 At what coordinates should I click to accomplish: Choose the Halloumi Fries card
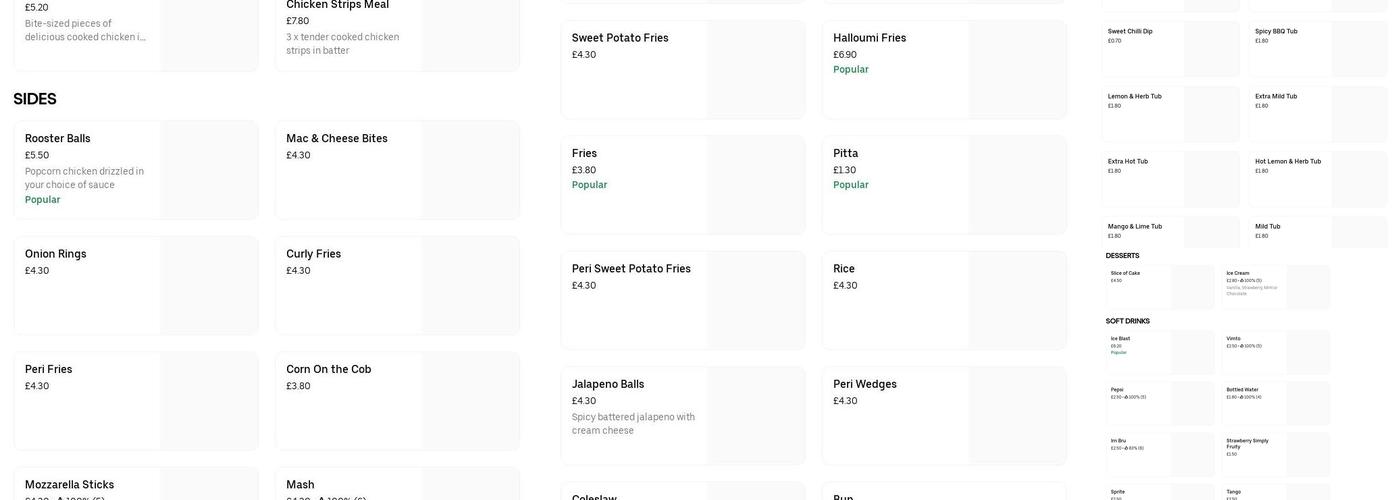coord(944,69)
